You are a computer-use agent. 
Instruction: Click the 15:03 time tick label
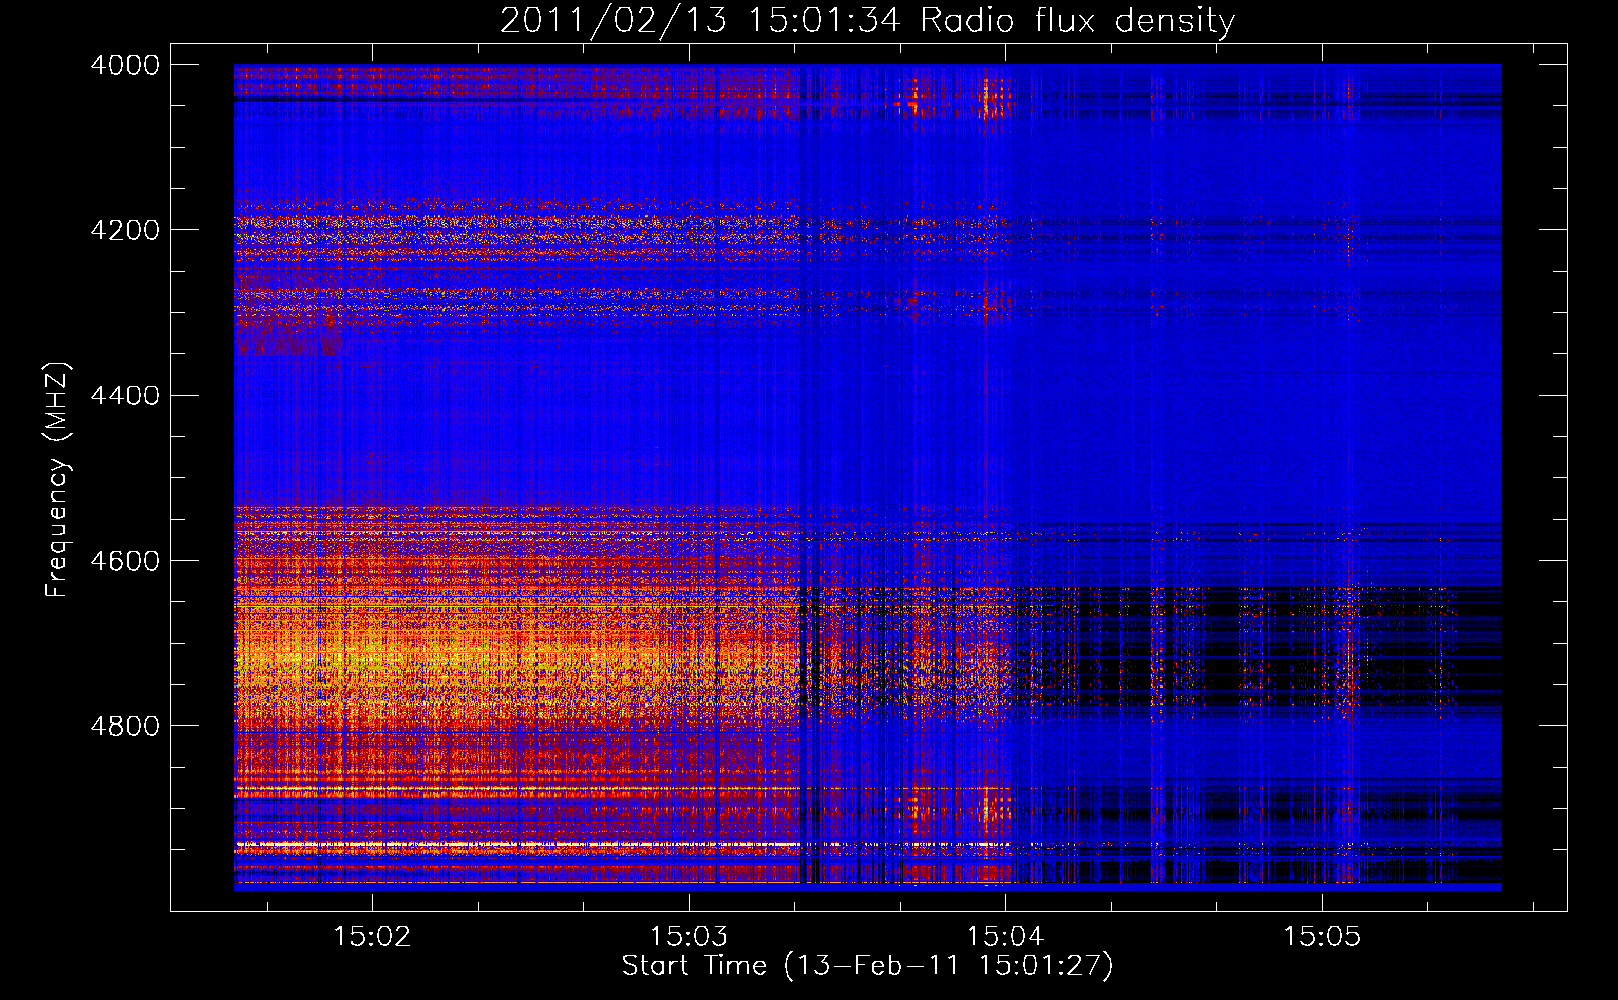(x=689, y=937)
